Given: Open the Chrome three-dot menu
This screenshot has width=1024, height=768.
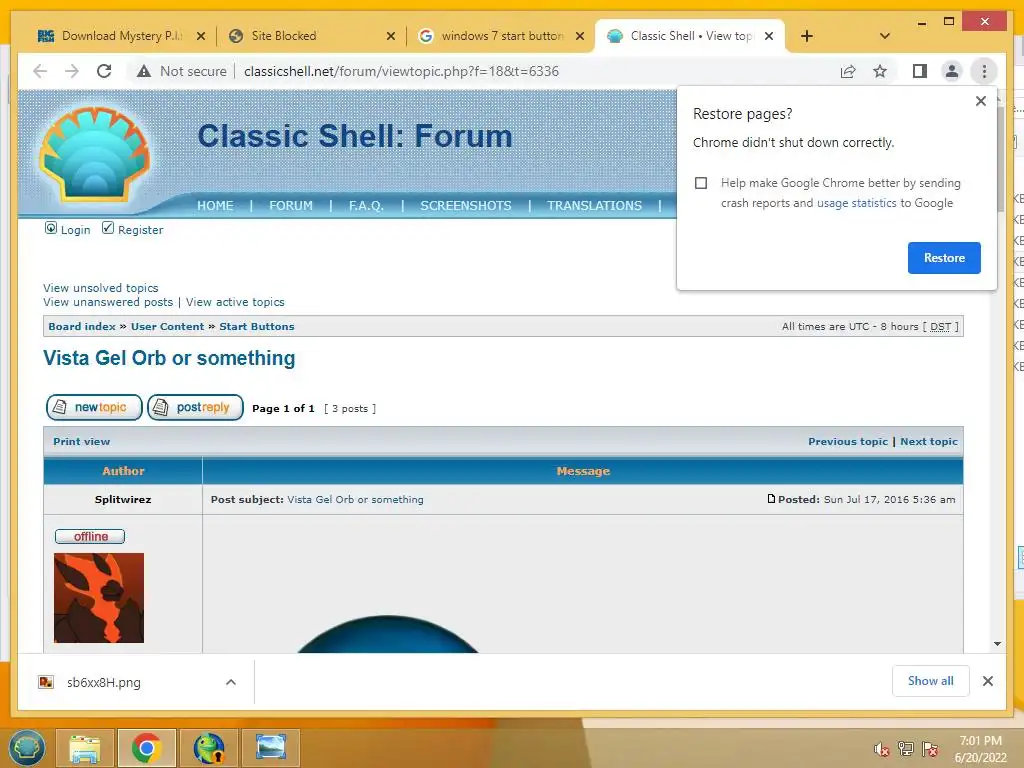Looking at the screenshot, I should 984,71.
